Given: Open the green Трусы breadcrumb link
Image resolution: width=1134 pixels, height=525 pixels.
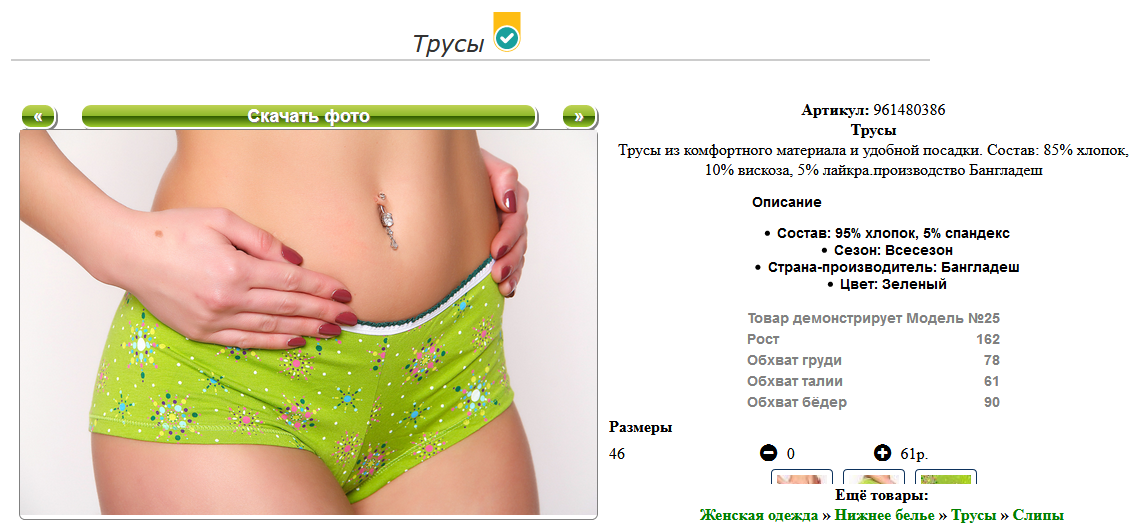Looking at the screenshot, I should point(974,516).
